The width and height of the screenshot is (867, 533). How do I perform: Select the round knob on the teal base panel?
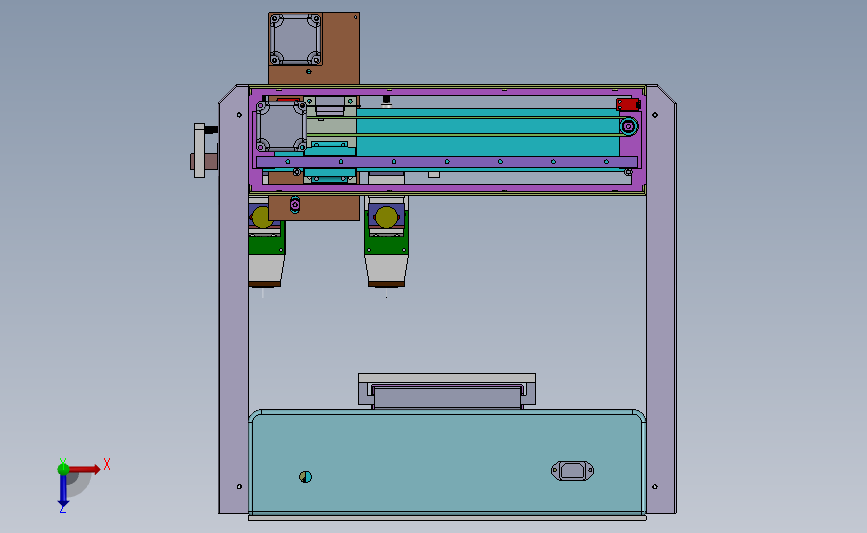click(x=305, y=477)
